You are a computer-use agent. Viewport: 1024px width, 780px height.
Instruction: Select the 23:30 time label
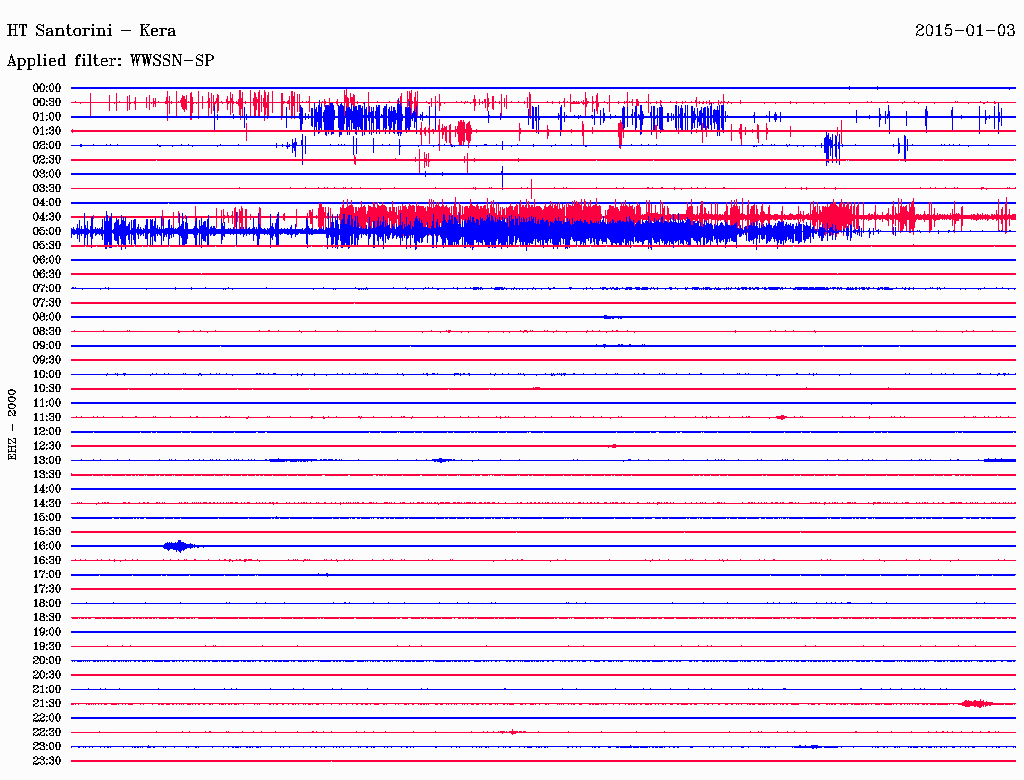[x=47, y=760]
